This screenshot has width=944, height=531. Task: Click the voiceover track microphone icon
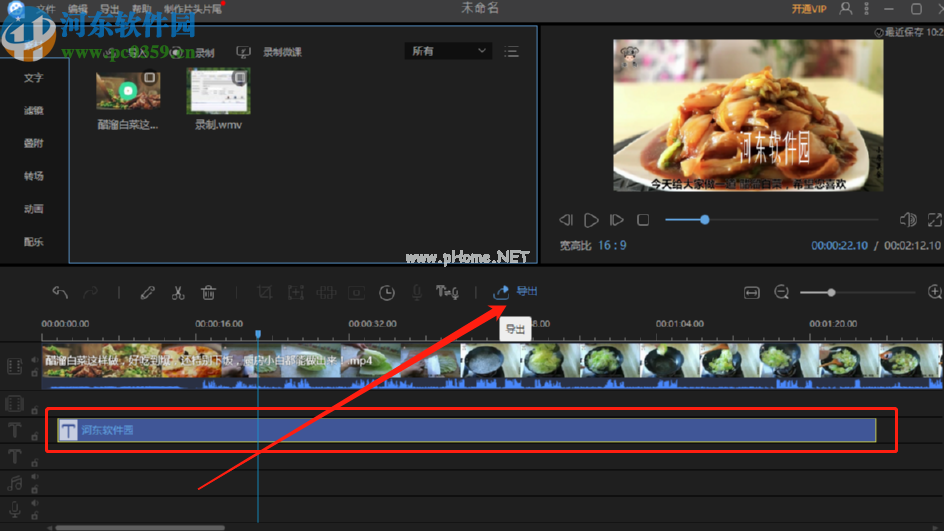15,509
